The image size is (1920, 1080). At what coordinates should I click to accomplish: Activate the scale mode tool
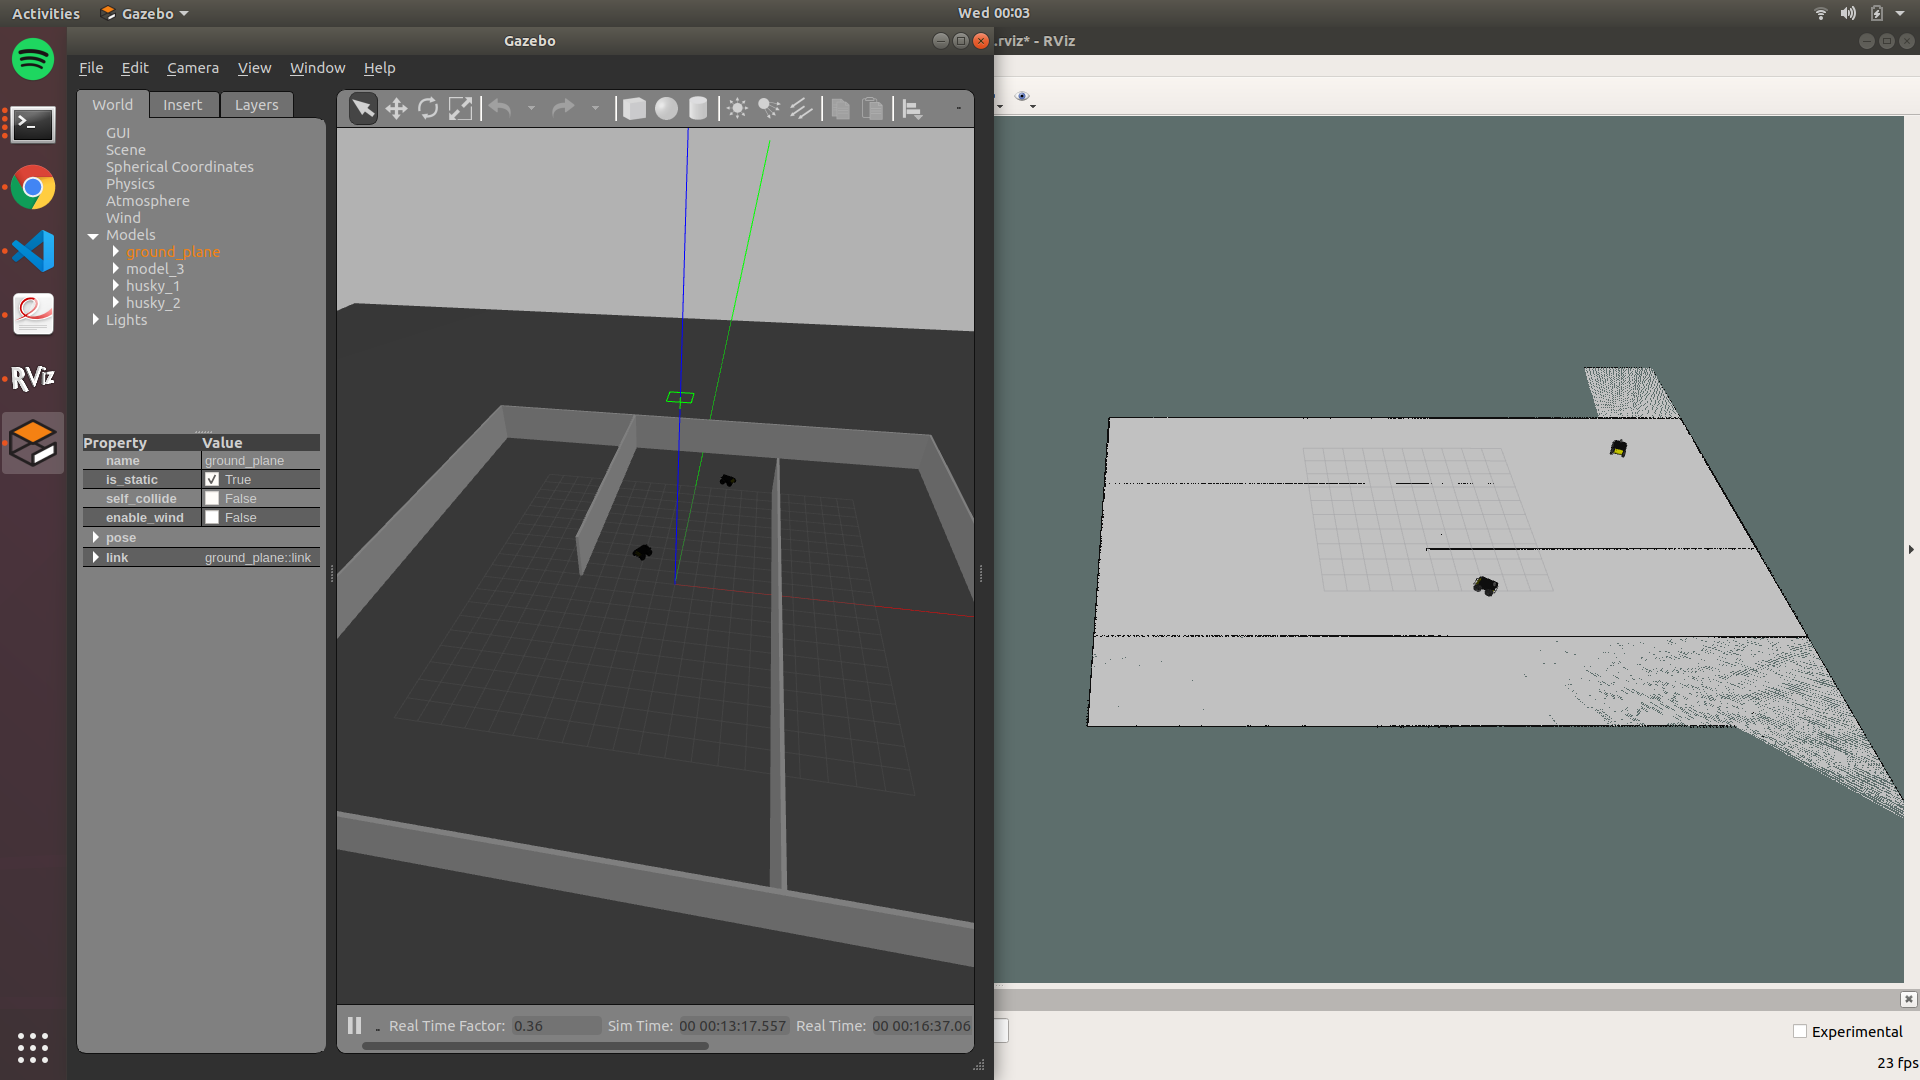(x=460, y=108)
